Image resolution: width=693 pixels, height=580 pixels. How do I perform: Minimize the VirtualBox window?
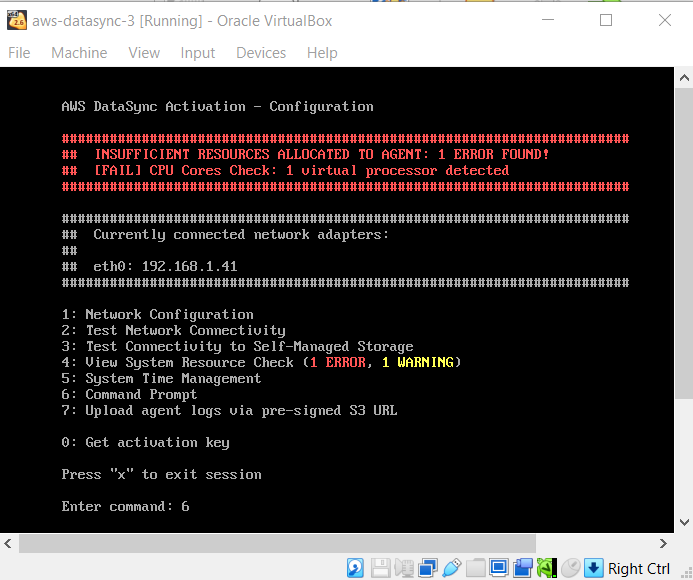click(x=548, y=20)
